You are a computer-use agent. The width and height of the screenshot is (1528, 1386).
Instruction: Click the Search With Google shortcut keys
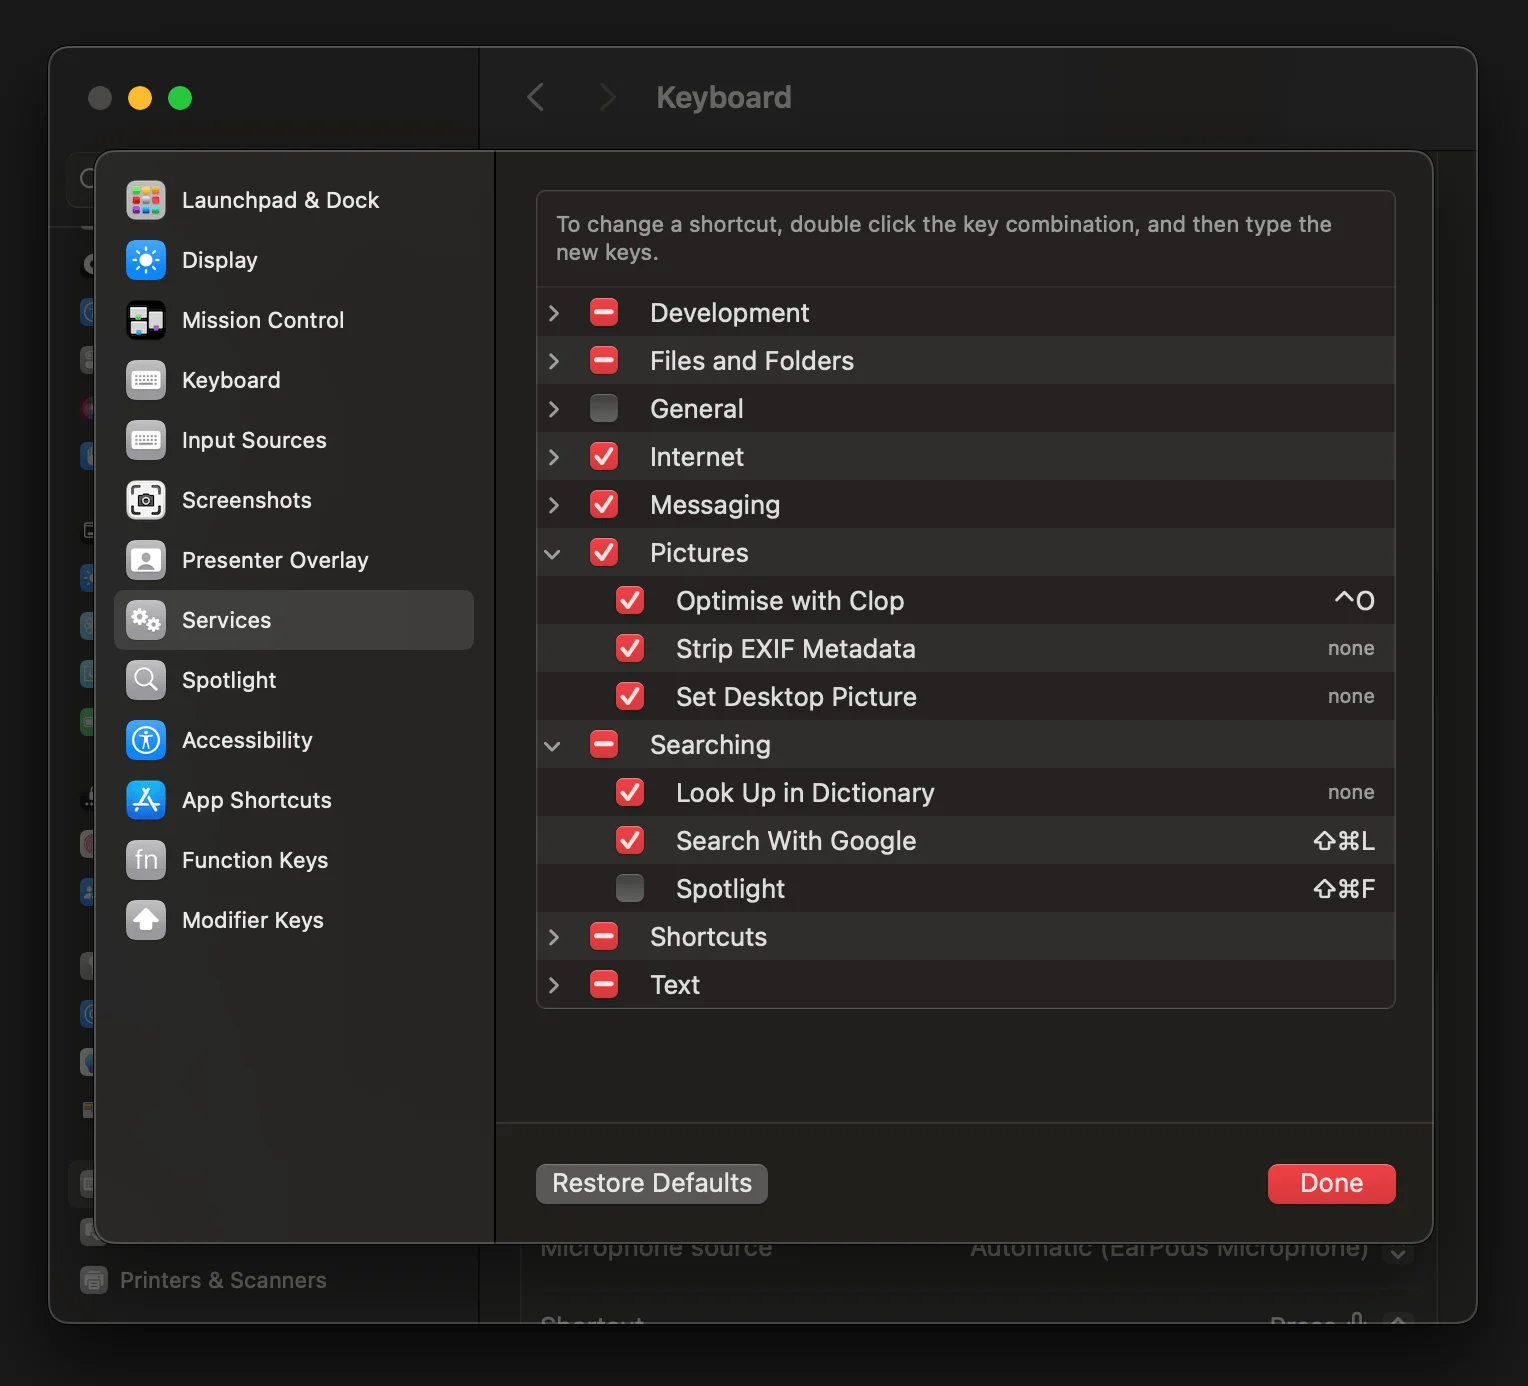(x=1343, y=841)
